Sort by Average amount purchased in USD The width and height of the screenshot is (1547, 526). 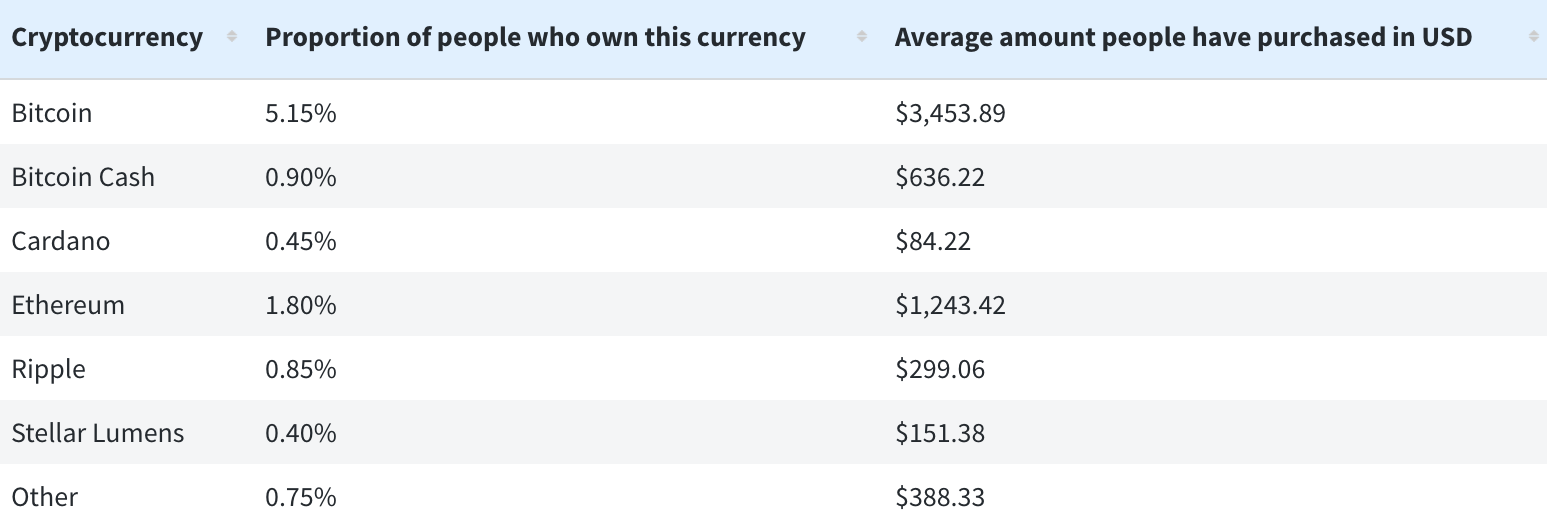1183,38
